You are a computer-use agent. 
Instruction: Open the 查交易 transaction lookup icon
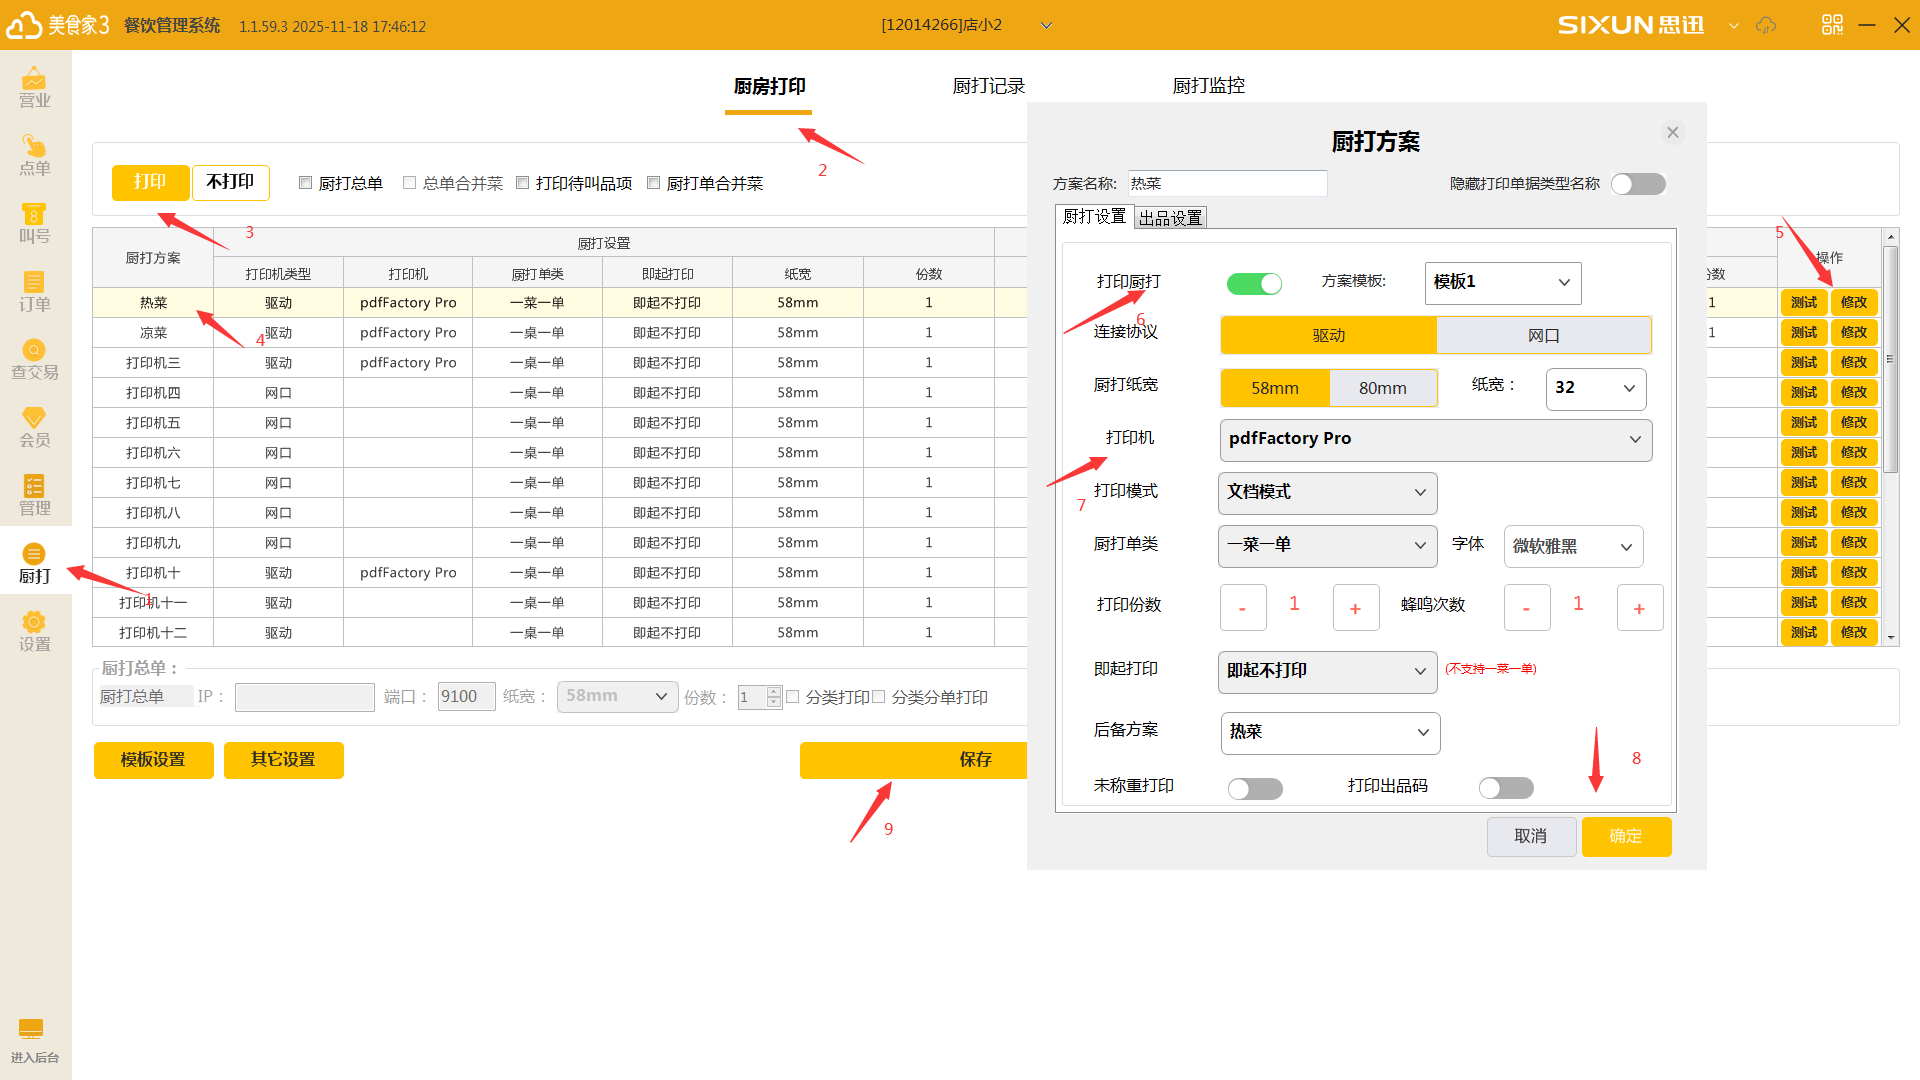[34, 359]
